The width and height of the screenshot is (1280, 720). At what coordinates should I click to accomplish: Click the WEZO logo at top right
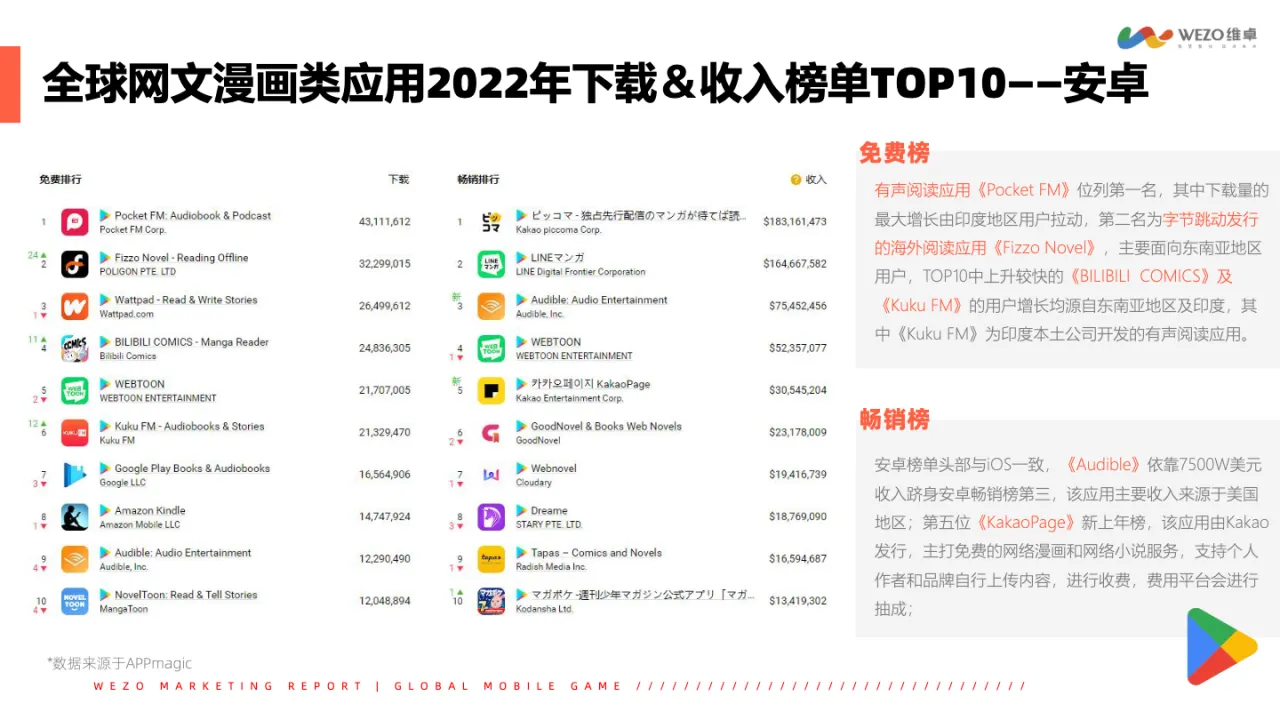[1187, 38]
